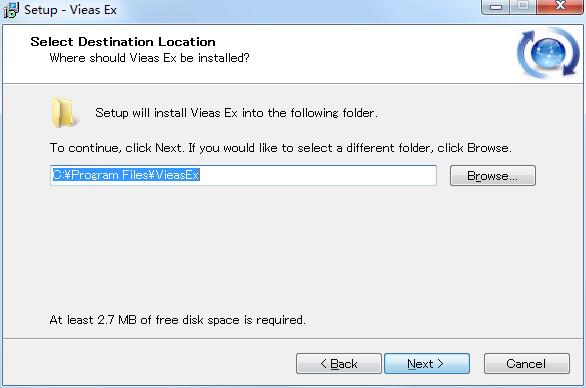
Task: Click the disabled maximize button
Action: pos(523,7)
